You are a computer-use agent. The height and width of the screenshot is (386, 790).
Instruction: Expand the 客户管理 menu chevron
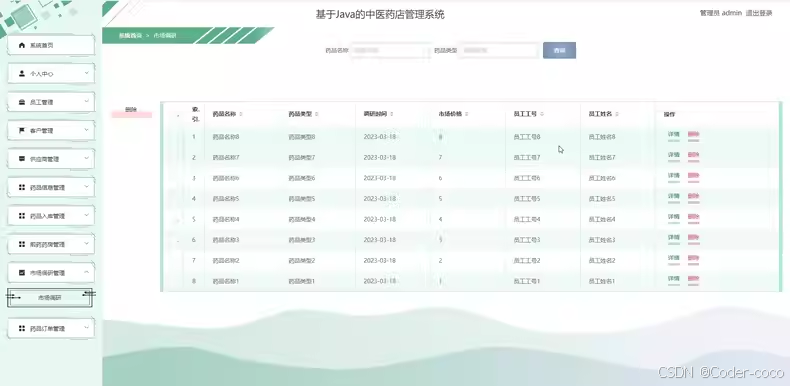(86, 130)
